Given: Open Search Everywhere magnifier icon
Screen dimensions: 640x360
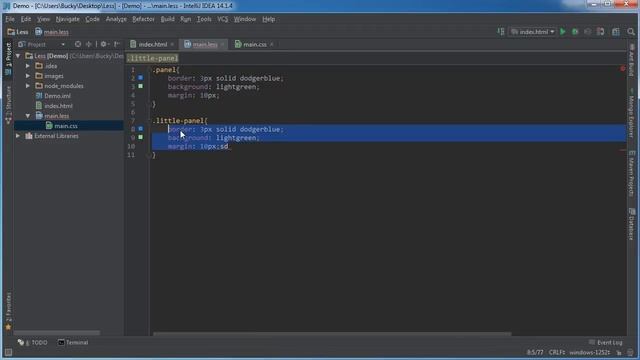Looking at the screenshot, I should click(631, 32).
